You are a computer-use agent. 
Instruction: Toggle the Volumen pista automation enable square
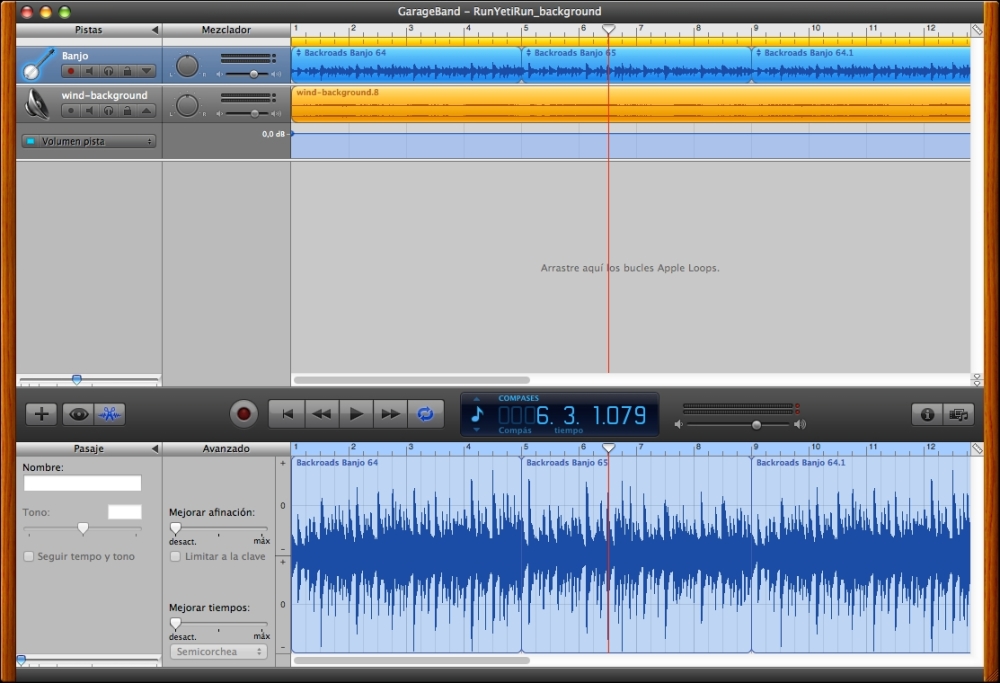tap(30, 142)
